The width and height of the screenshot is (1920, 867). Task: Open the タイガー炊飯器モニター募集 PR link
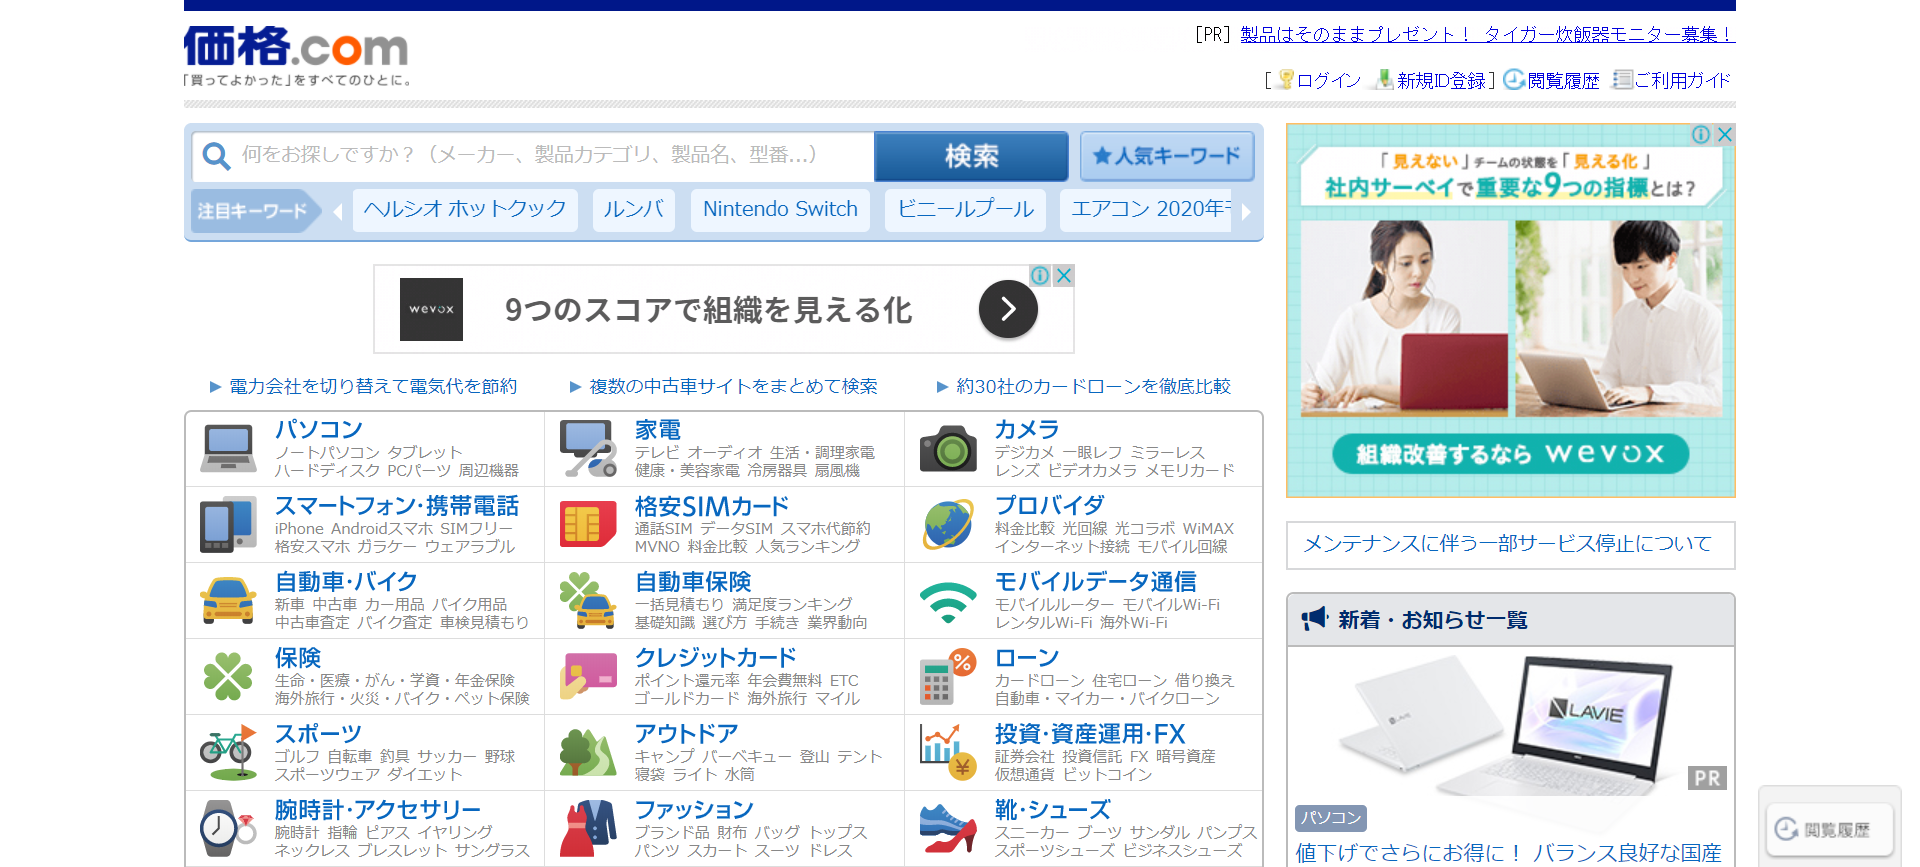1488,34
